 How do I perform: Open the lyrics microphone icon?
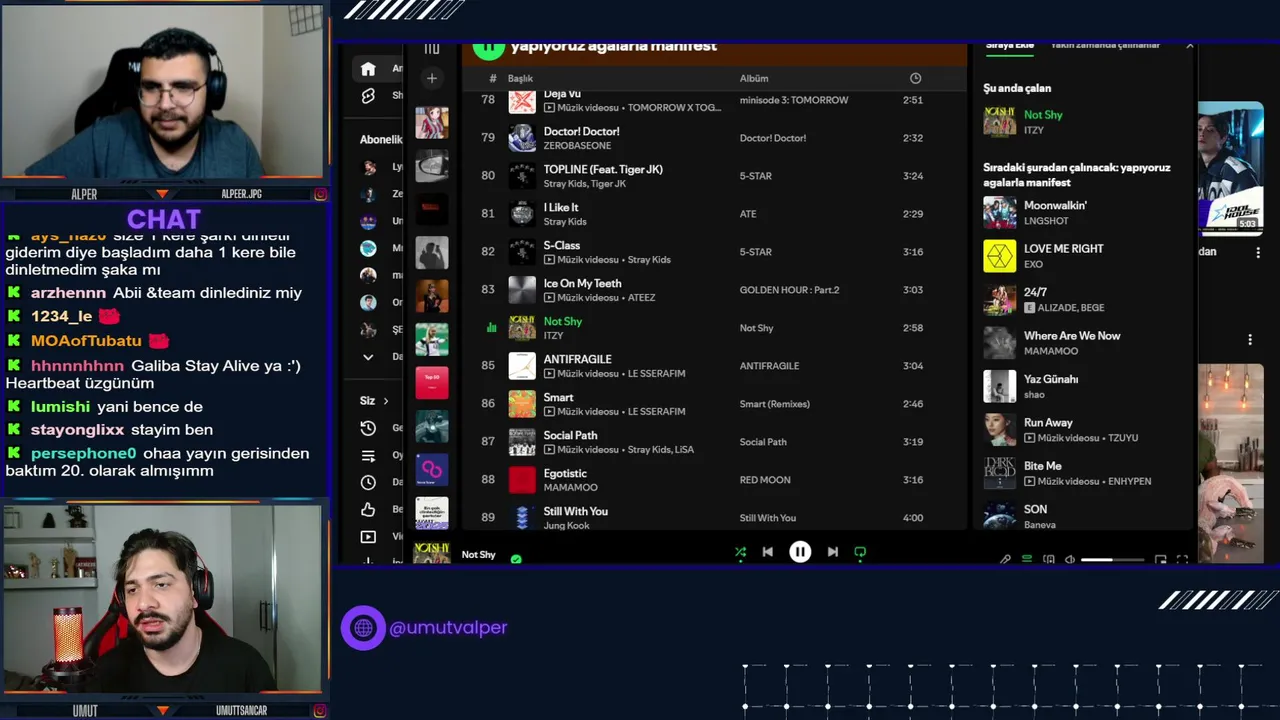pyautogui.click(x=1005, y=560)
